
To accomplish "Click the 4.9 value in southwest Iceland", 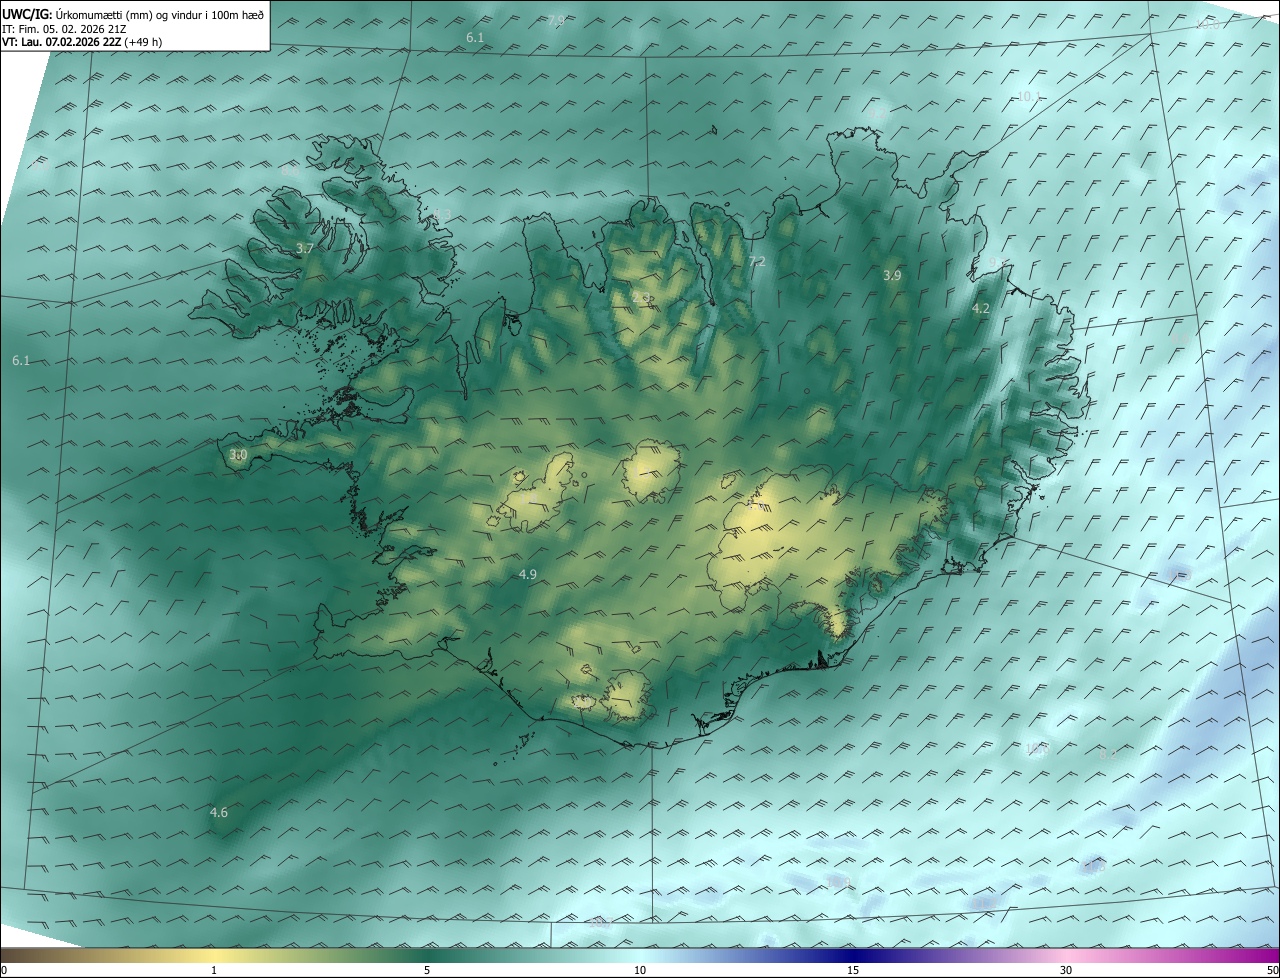I will (529, 574).
